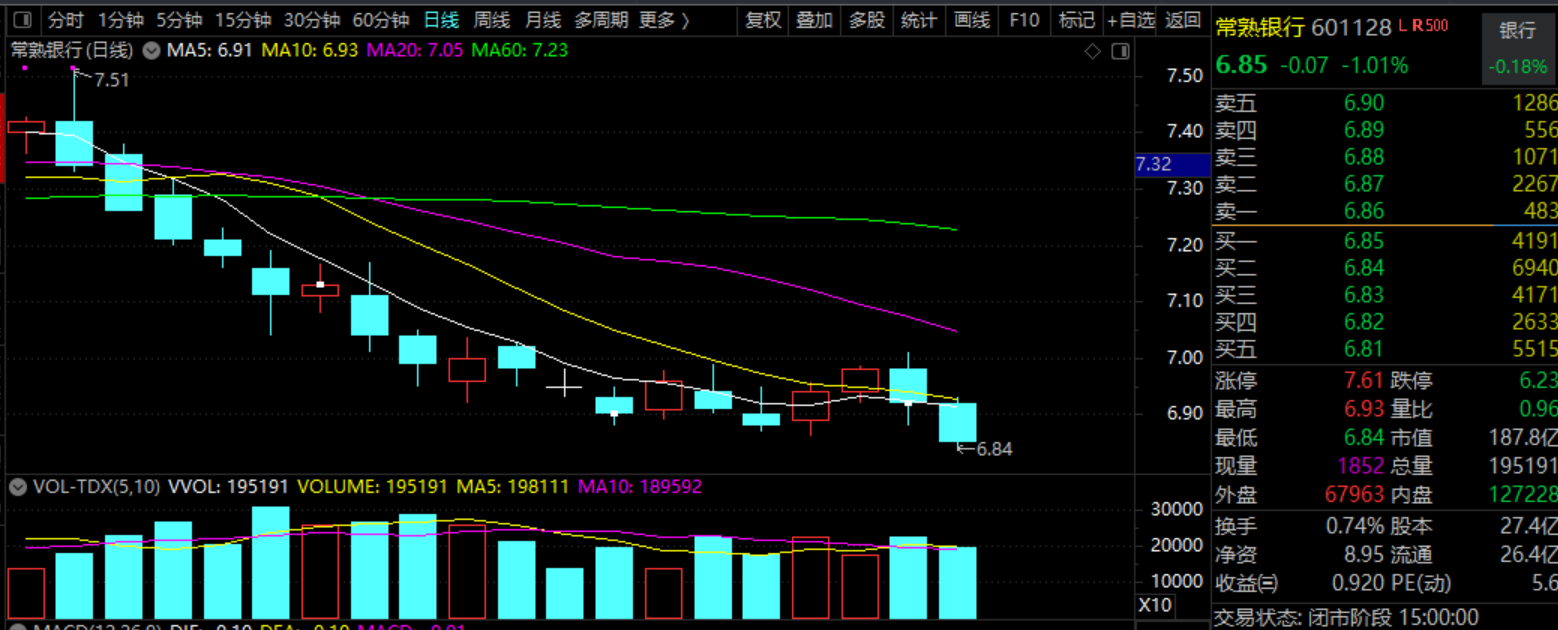Click the VVOL: 195191 value
1558x630 pixels.
pyautogui.click(x=229, y=487)
